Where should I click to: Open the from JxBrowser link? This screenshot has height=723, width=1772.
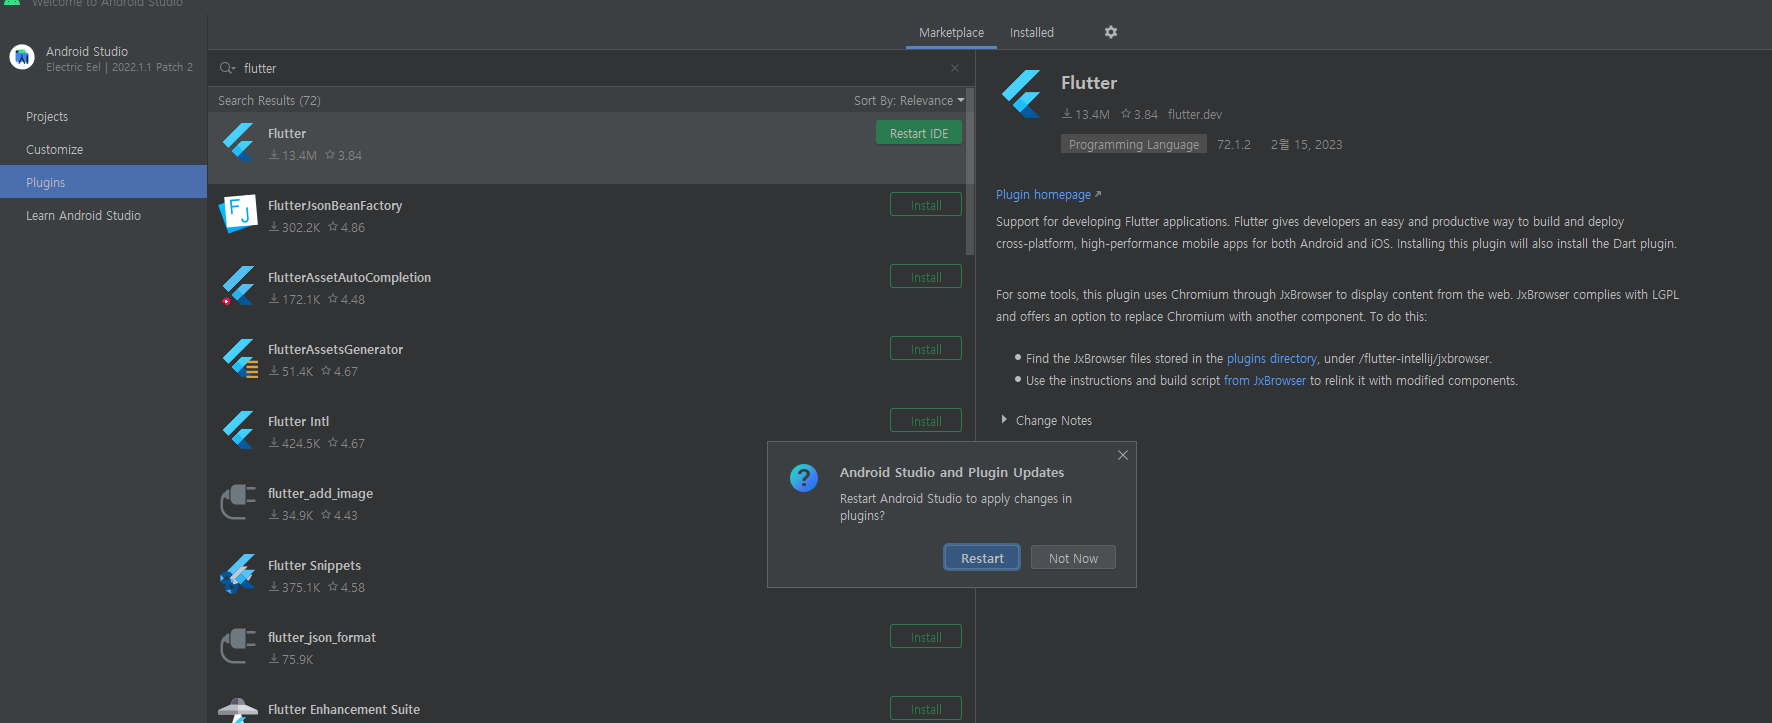point(1265,380)
